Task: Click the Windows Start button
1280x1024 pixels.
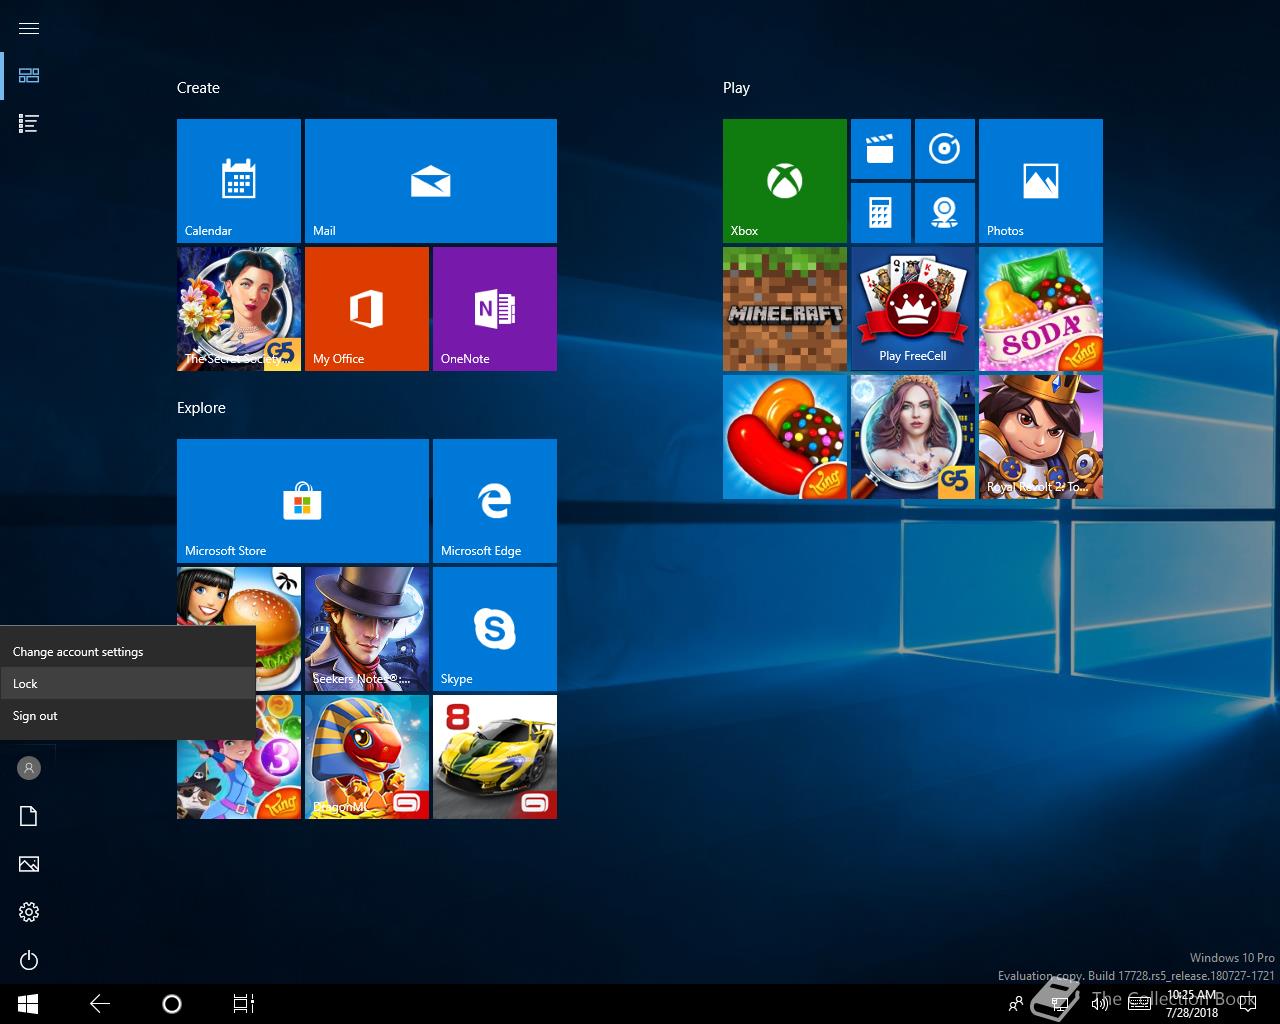Action: pyautogui.click(x=28, y=1004)
